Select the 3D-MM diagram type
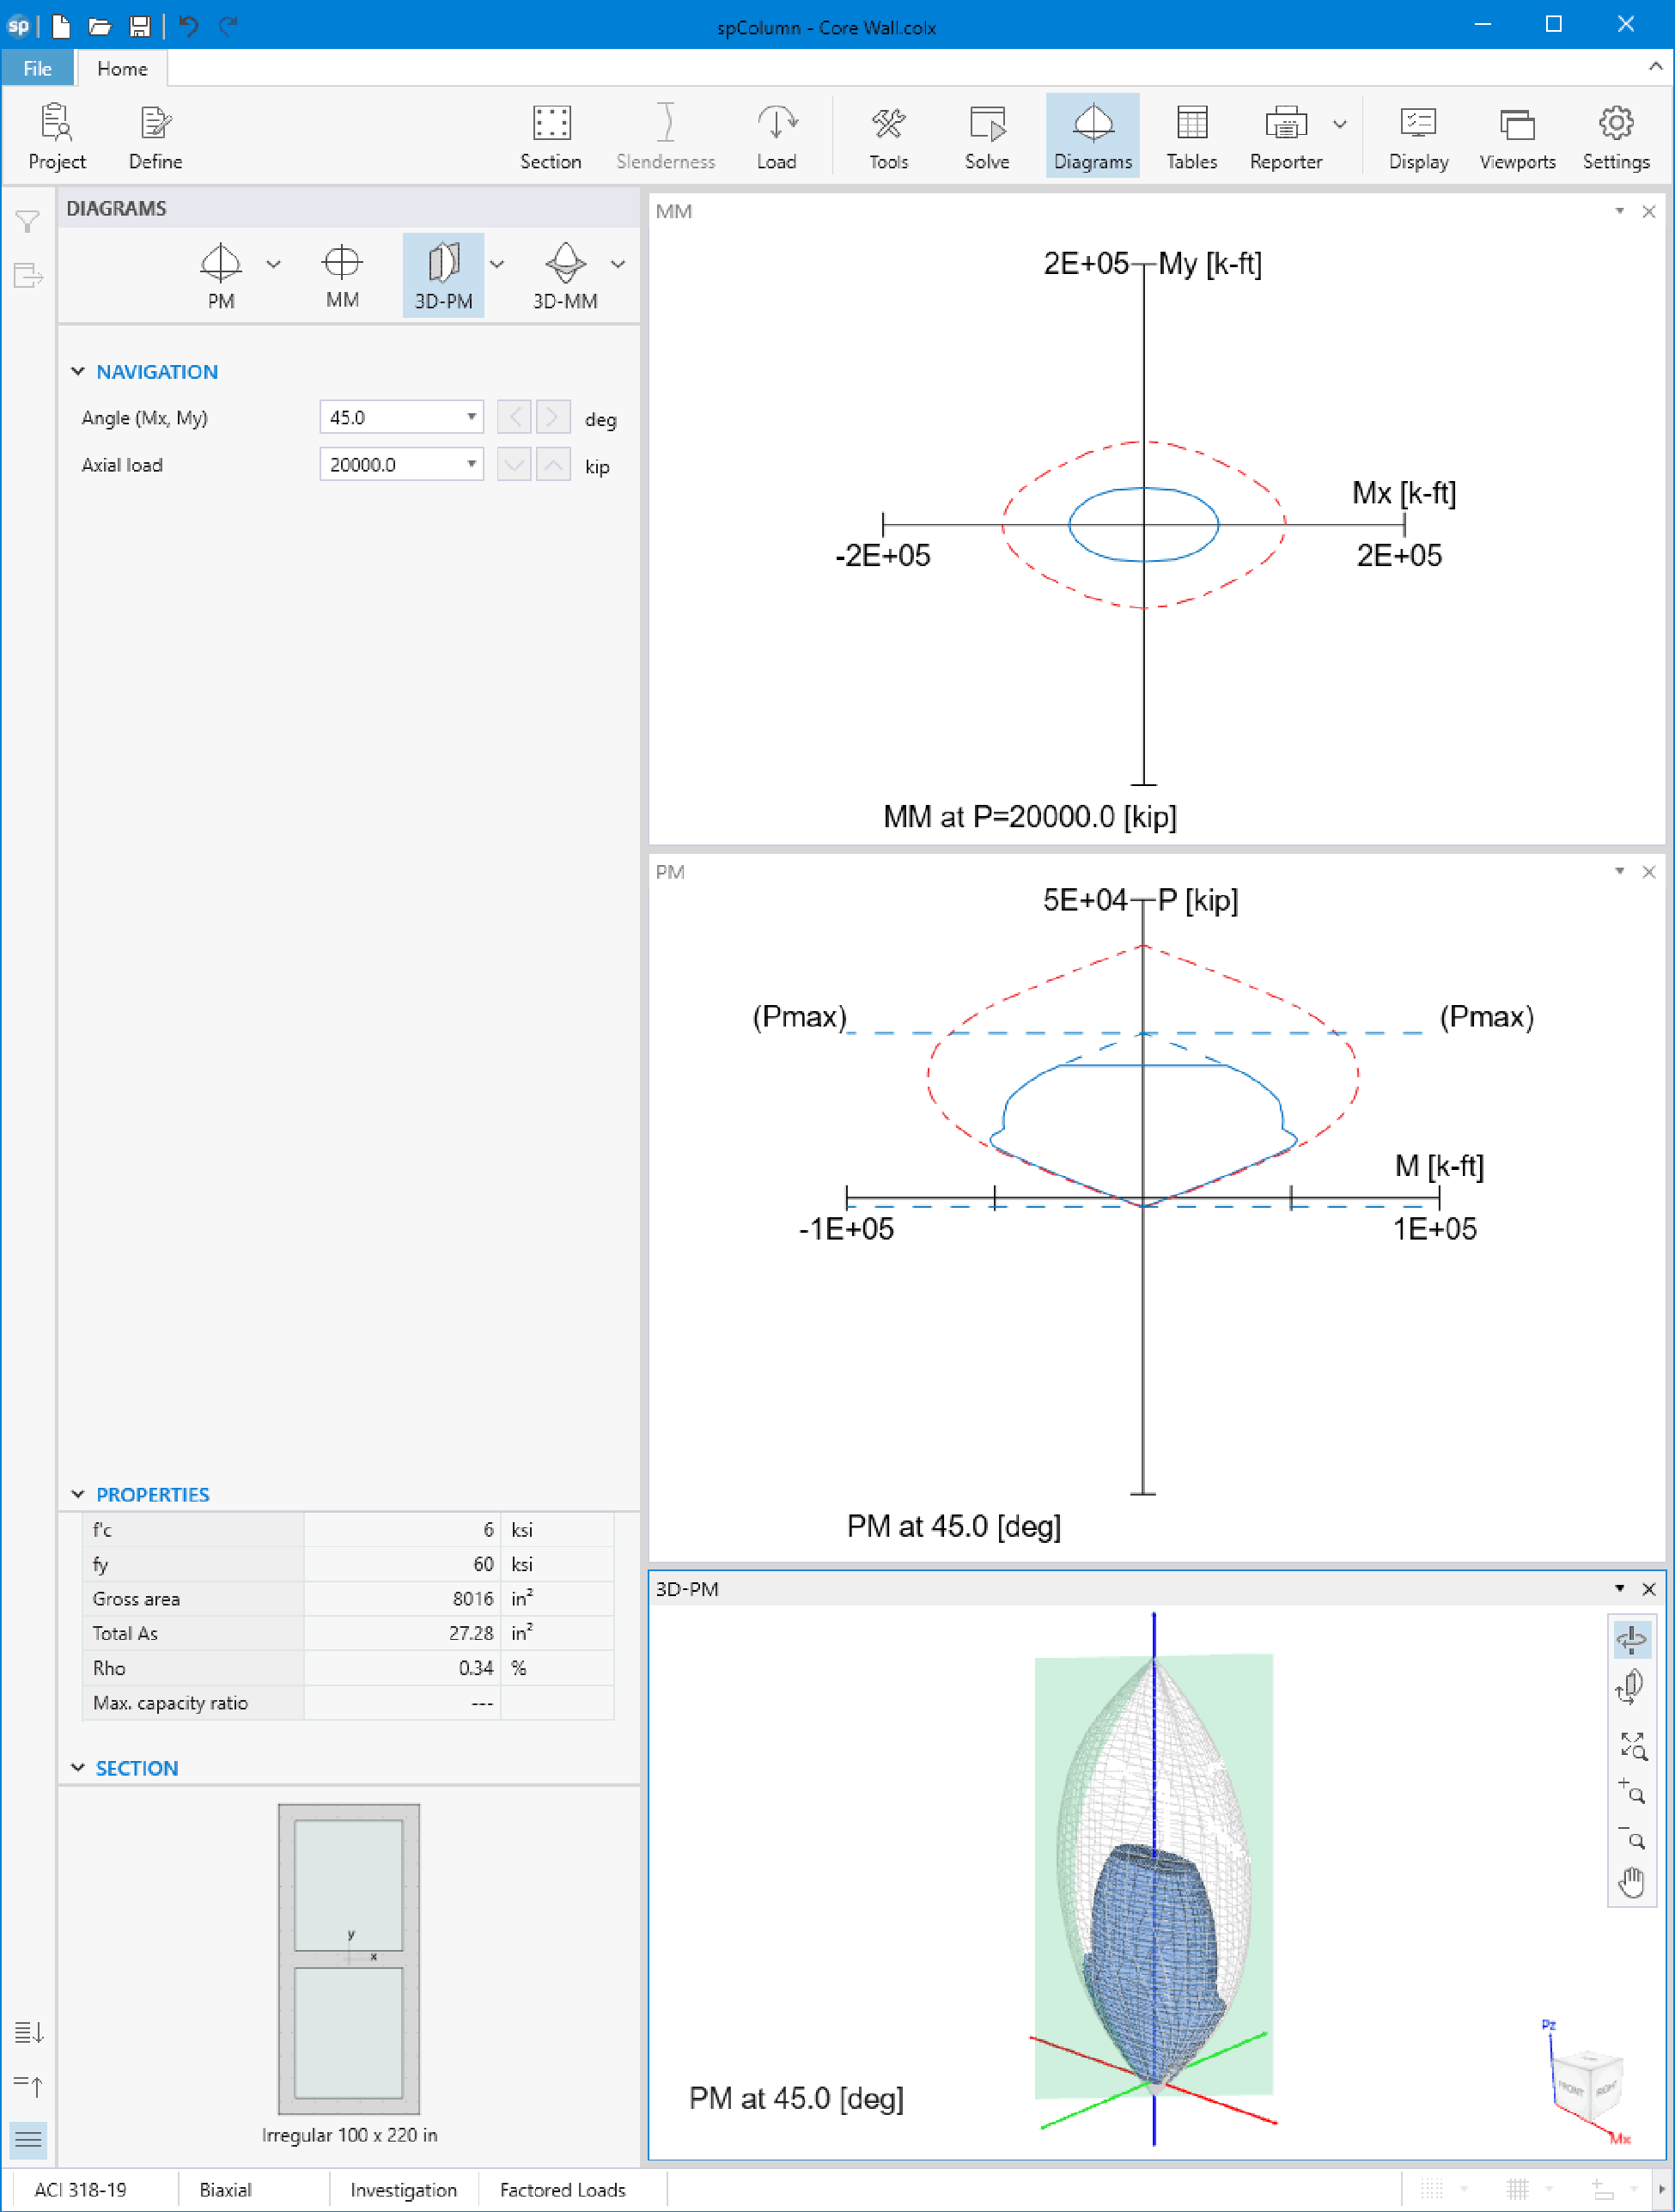 565,276
